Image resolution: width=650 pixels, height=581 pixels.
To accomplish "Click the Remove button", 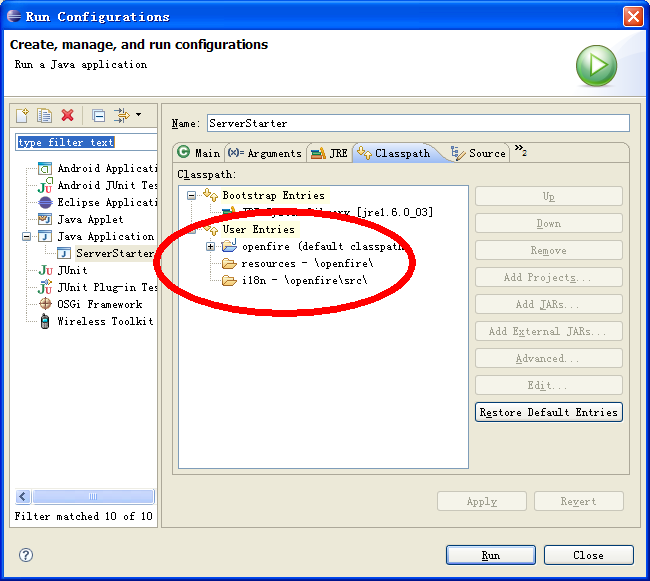I will click(549, 250).
